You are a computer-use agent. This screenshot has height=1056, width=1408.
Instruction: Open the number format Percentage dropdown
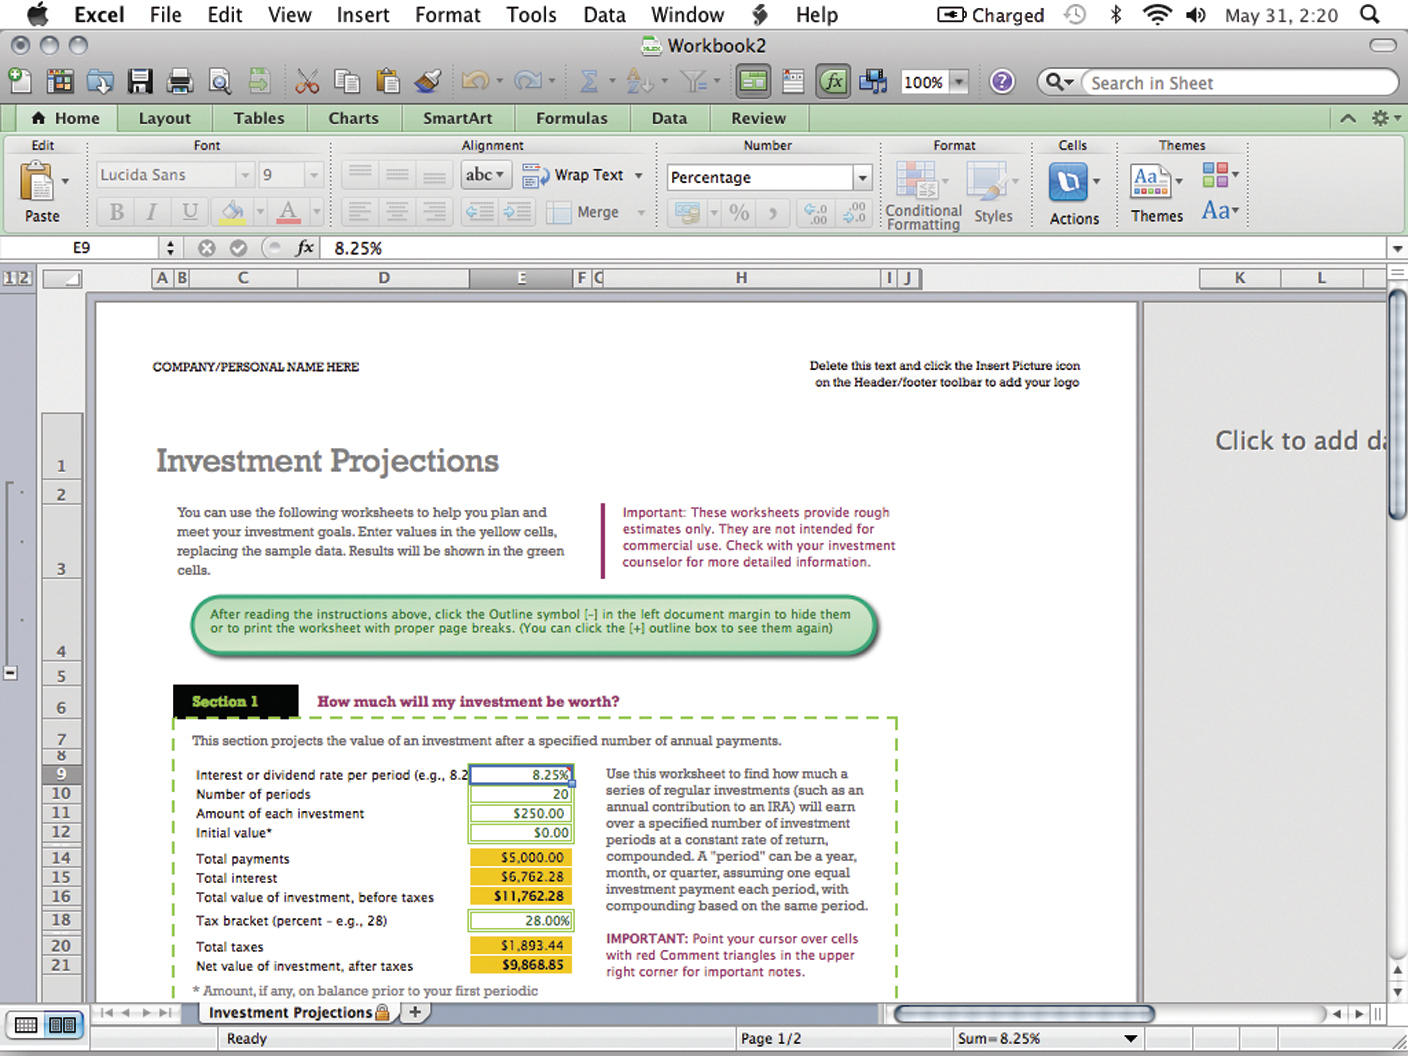pos(862,177)
